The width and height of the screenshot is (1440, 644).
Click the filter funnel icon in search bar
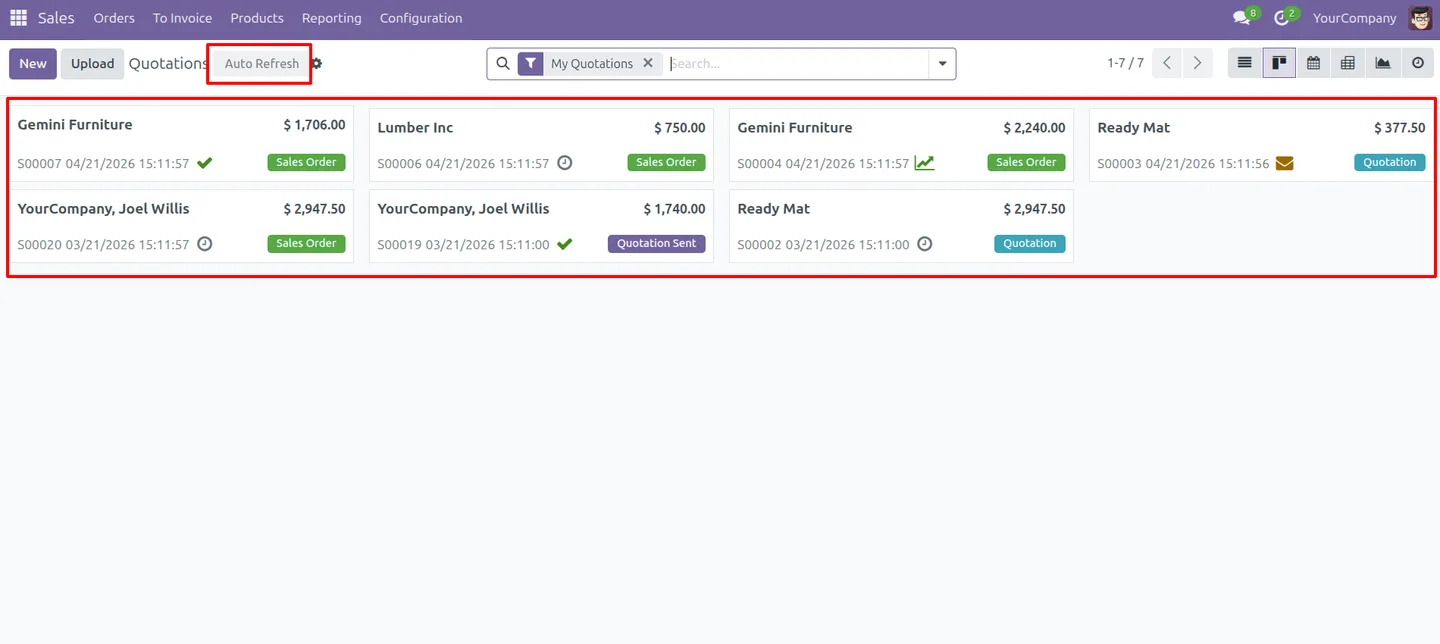[530, 63]
